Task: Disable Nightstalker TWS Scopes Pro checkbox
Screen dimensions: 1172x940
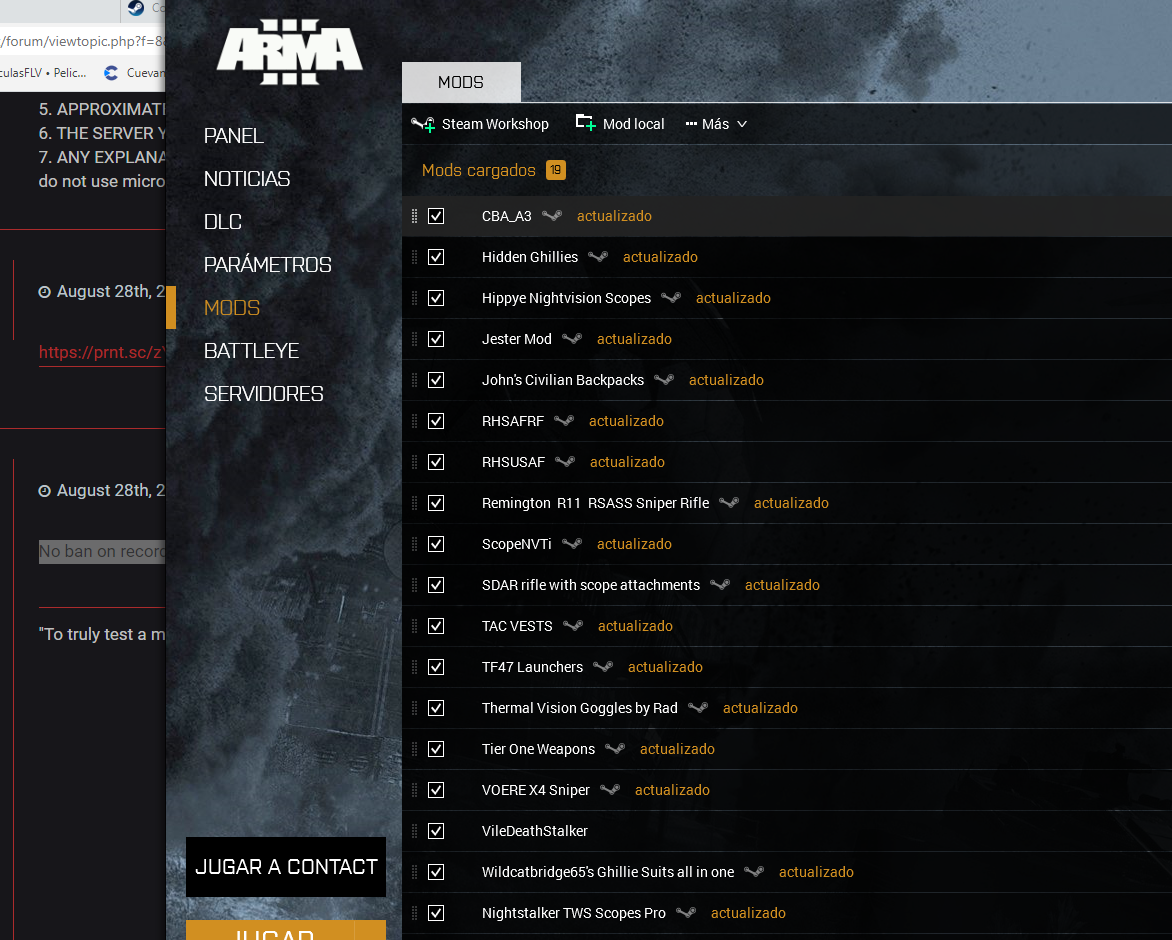Action: 436,914
